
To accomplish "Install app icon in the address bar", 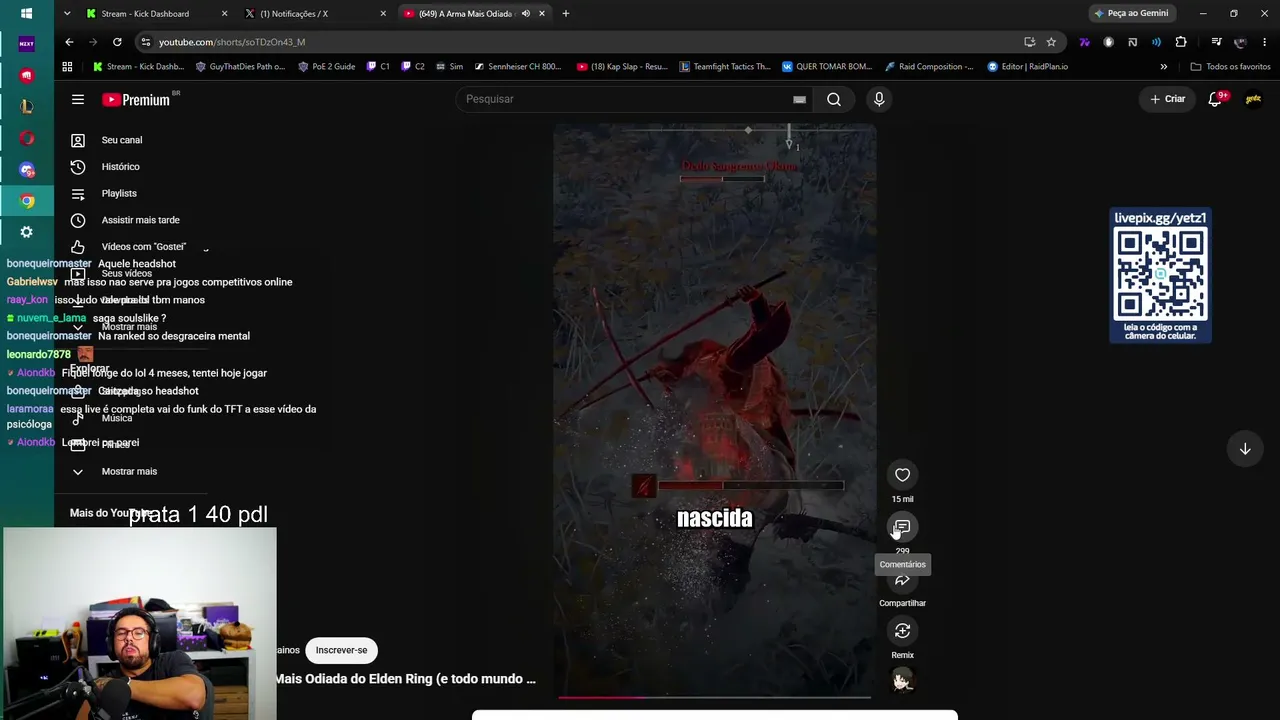I will (x=1029, y=42).
